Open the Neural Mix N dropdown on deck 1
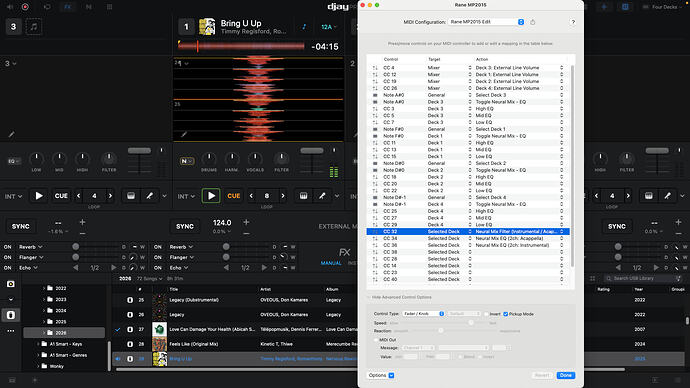This screenshot has width=690, height=388. click(187, 161)
